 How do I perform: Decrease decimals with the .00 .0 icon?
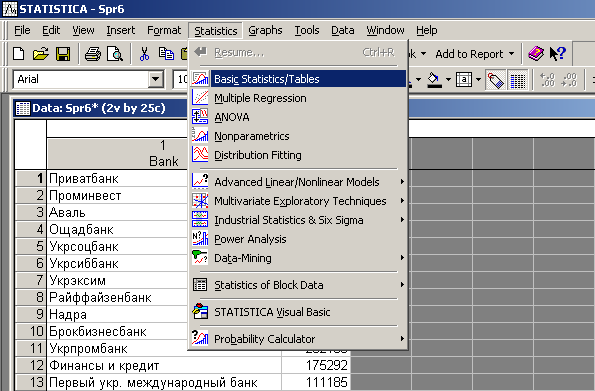click(570, 80)
